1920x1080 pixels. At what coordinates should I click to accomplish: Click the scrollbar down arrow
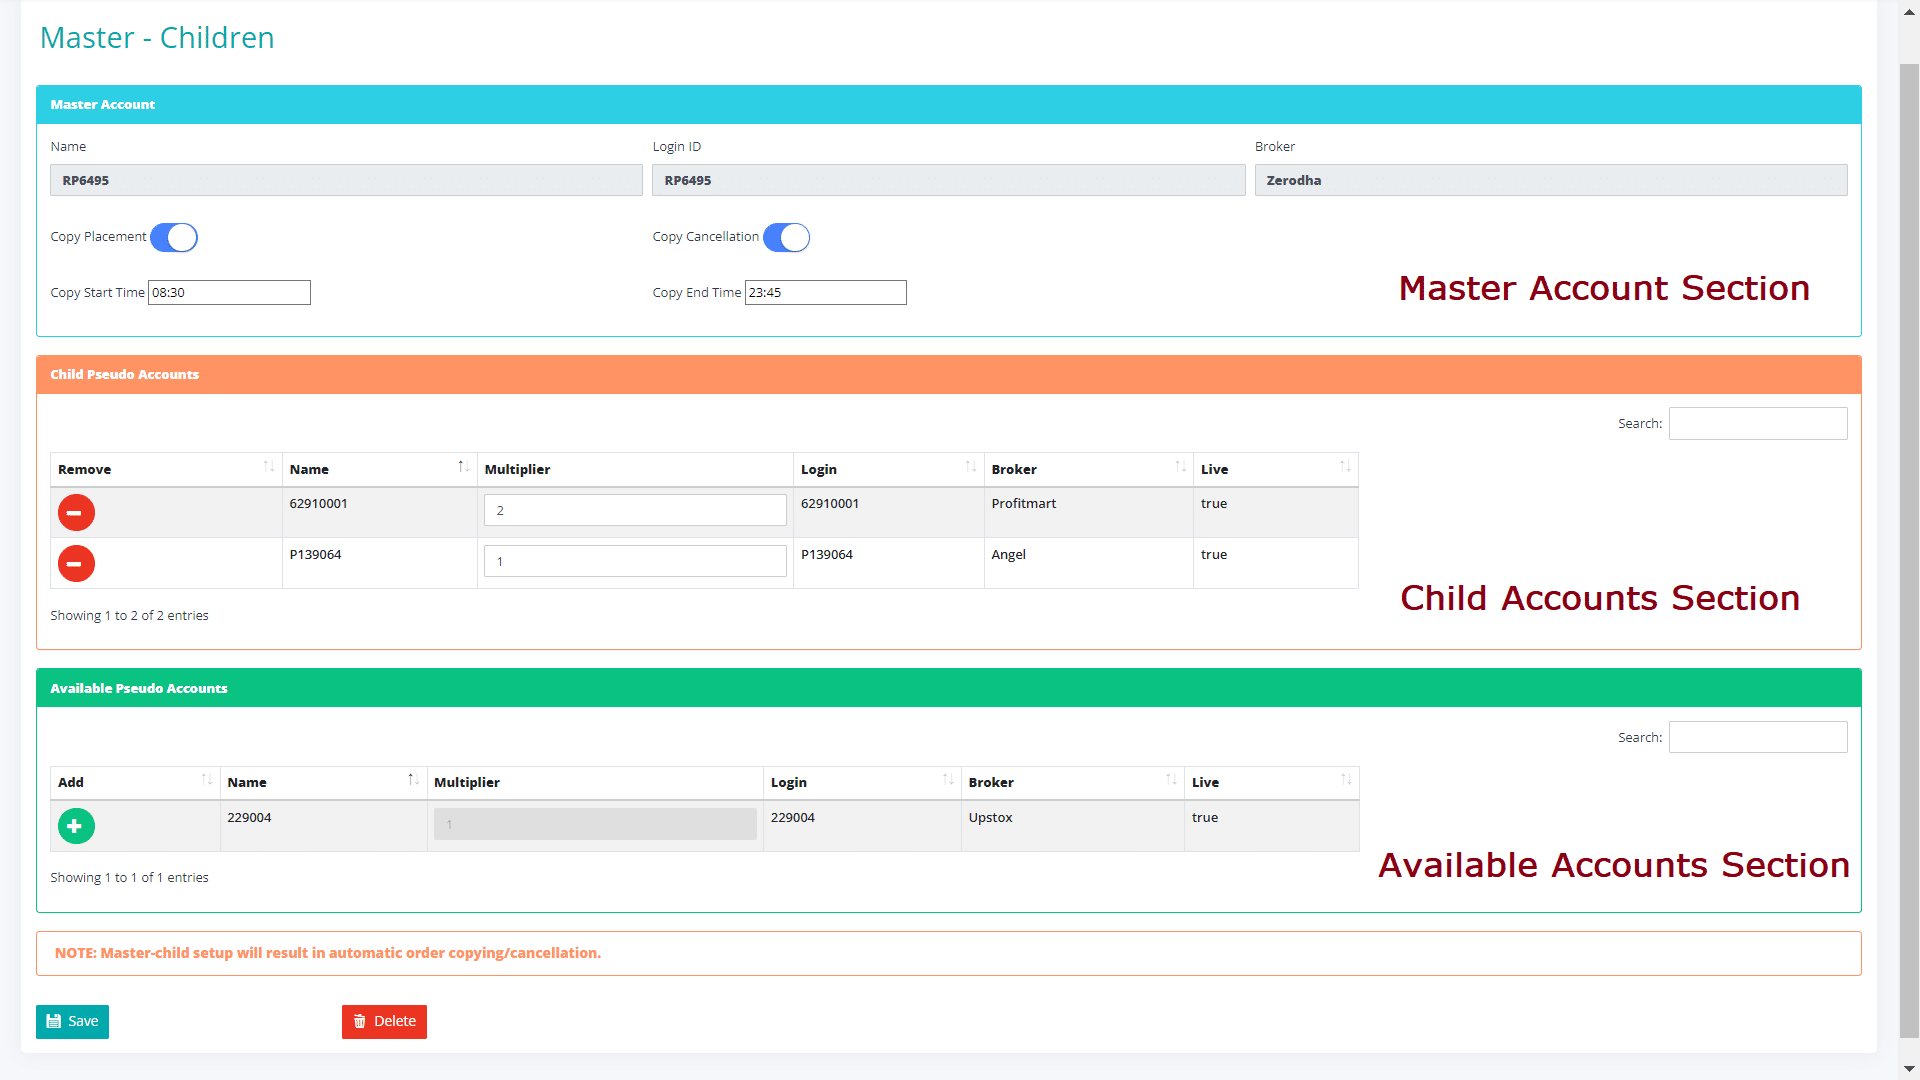pyautogui.click(x=1908, y=1068)
